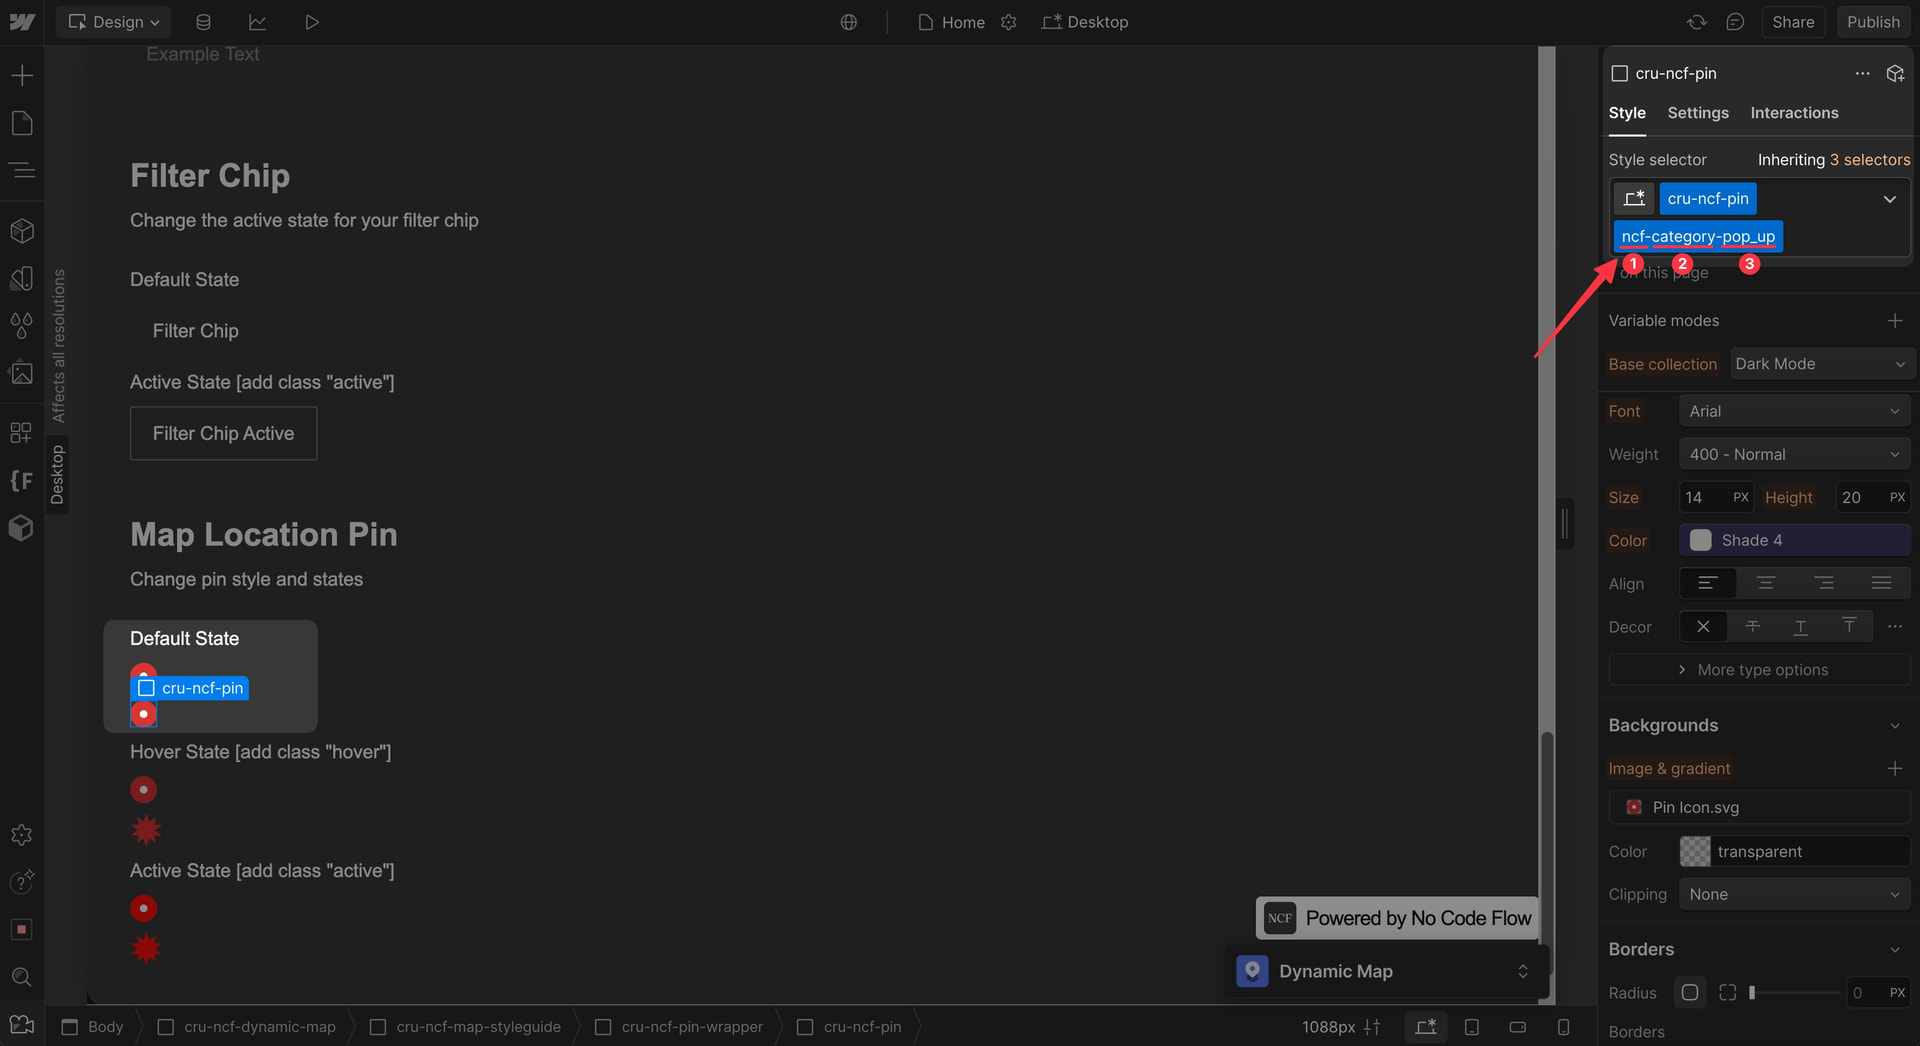Open the comments speech bubble icon
Screen dimensions: 1920x1046
coord(1736,22)
